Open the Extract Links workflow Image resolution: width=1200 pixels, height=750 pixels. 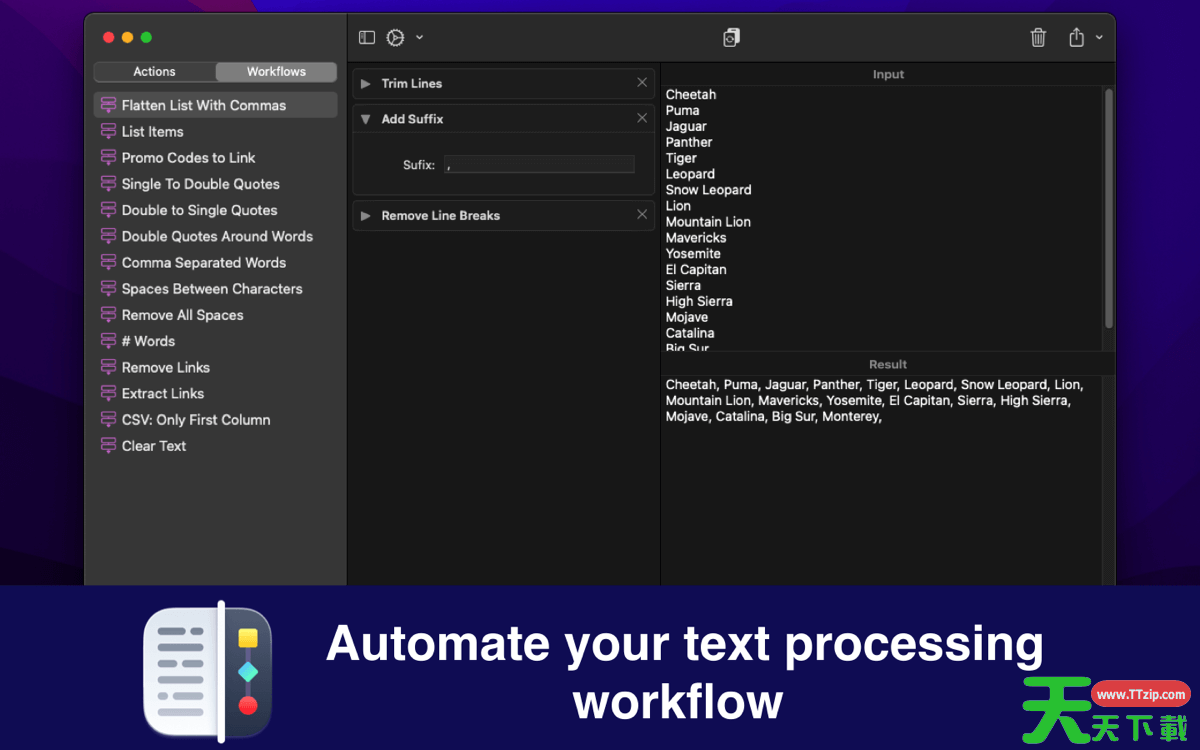click(163, 394)
